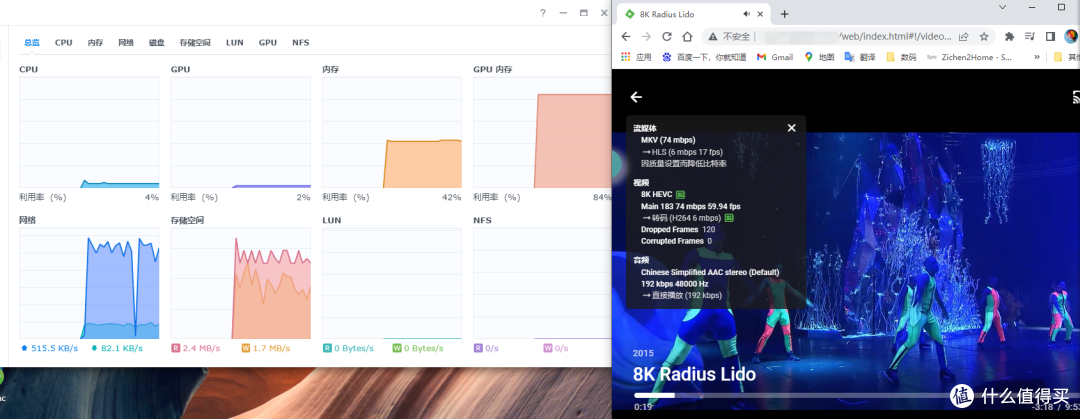1080x419 pixels.
Task: Open the Zichen2Home bookmark
Action: coord(969,57)
